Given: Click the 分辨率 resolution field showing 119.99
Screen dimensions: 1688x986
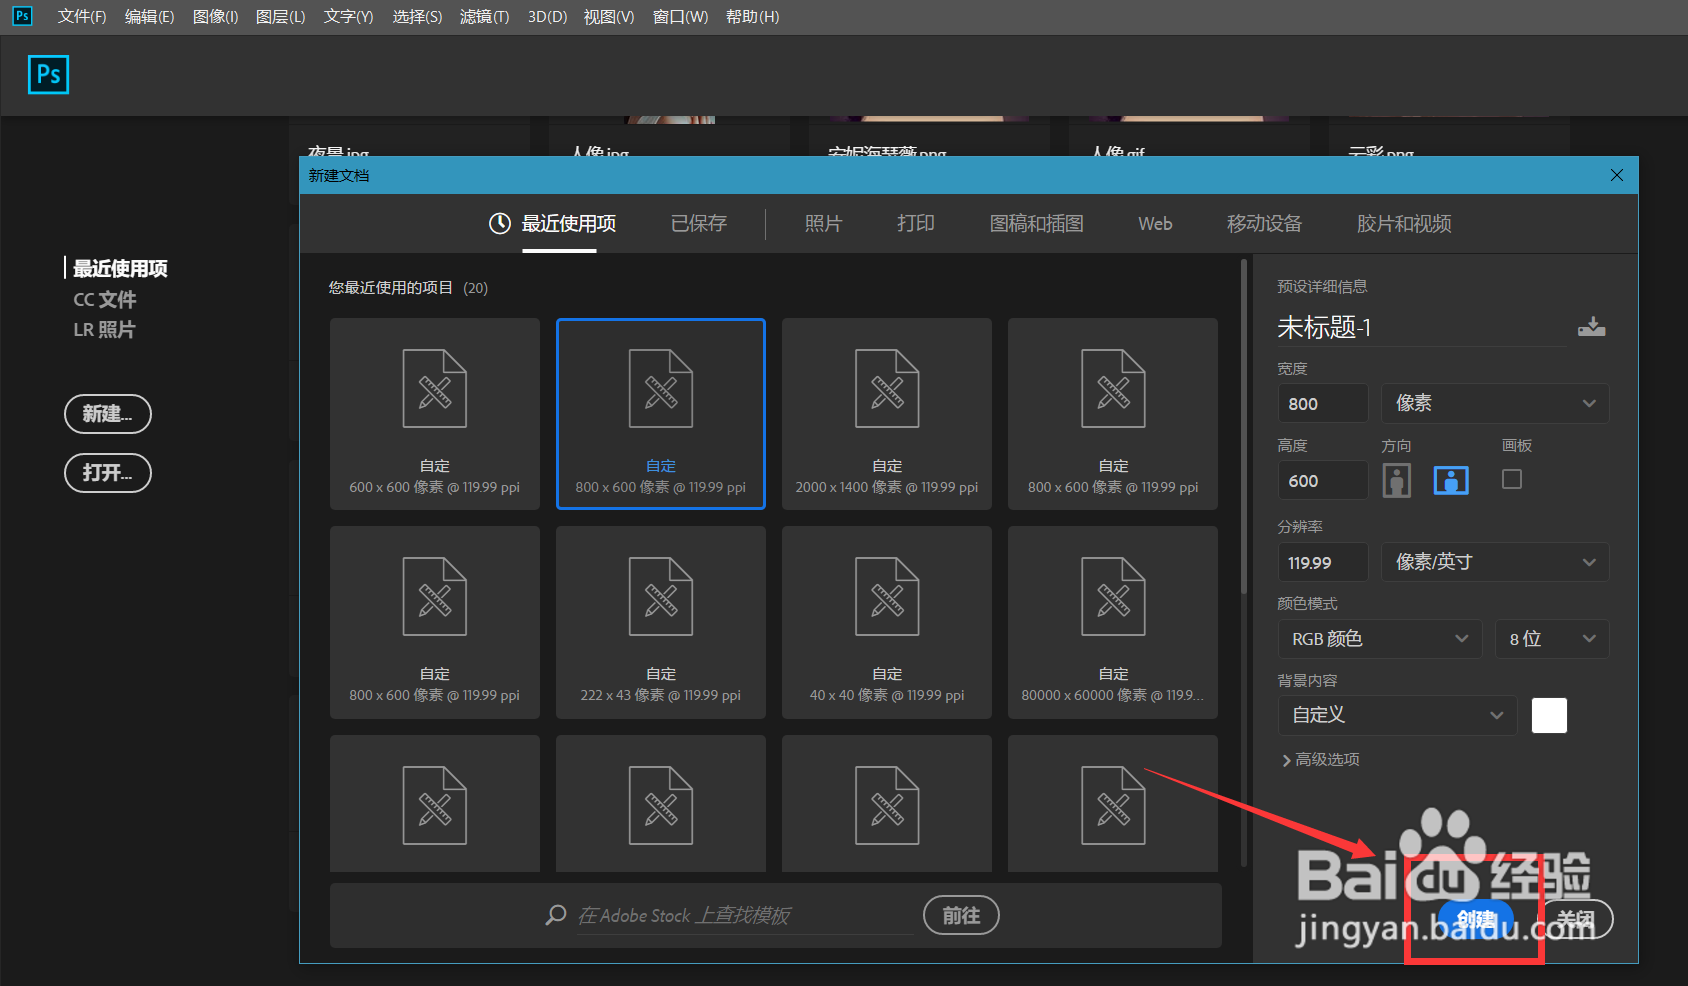Looking at the screenshot, I should 1323,562.
